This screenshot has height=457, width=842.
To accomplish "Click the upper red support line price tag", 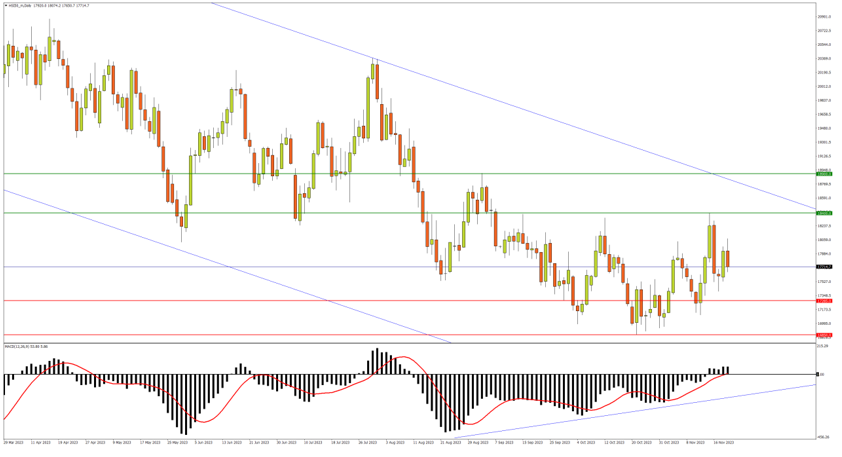I will tap(824, 301).
